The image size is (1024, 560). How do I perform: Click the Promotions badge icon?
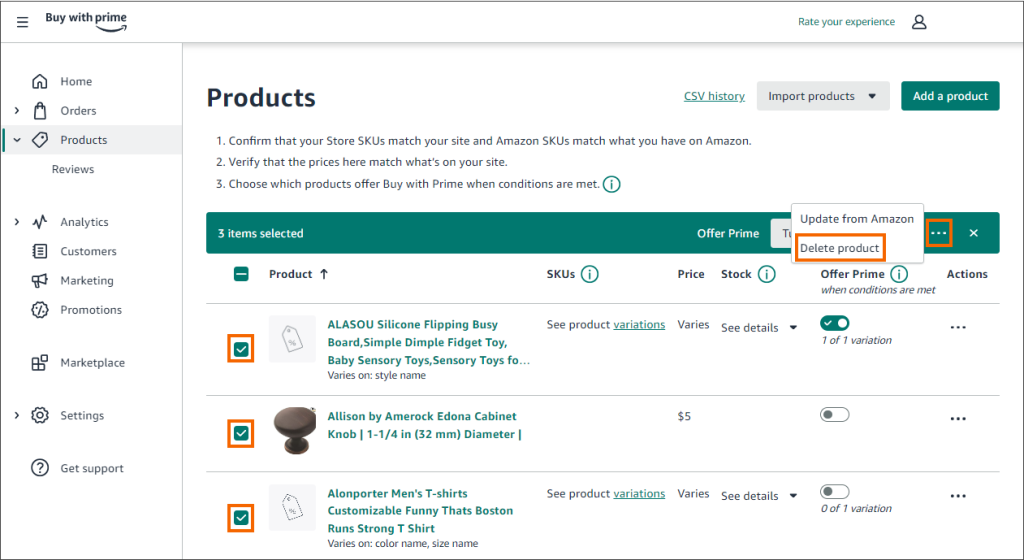pyautogui.click(x=40, y=310)
